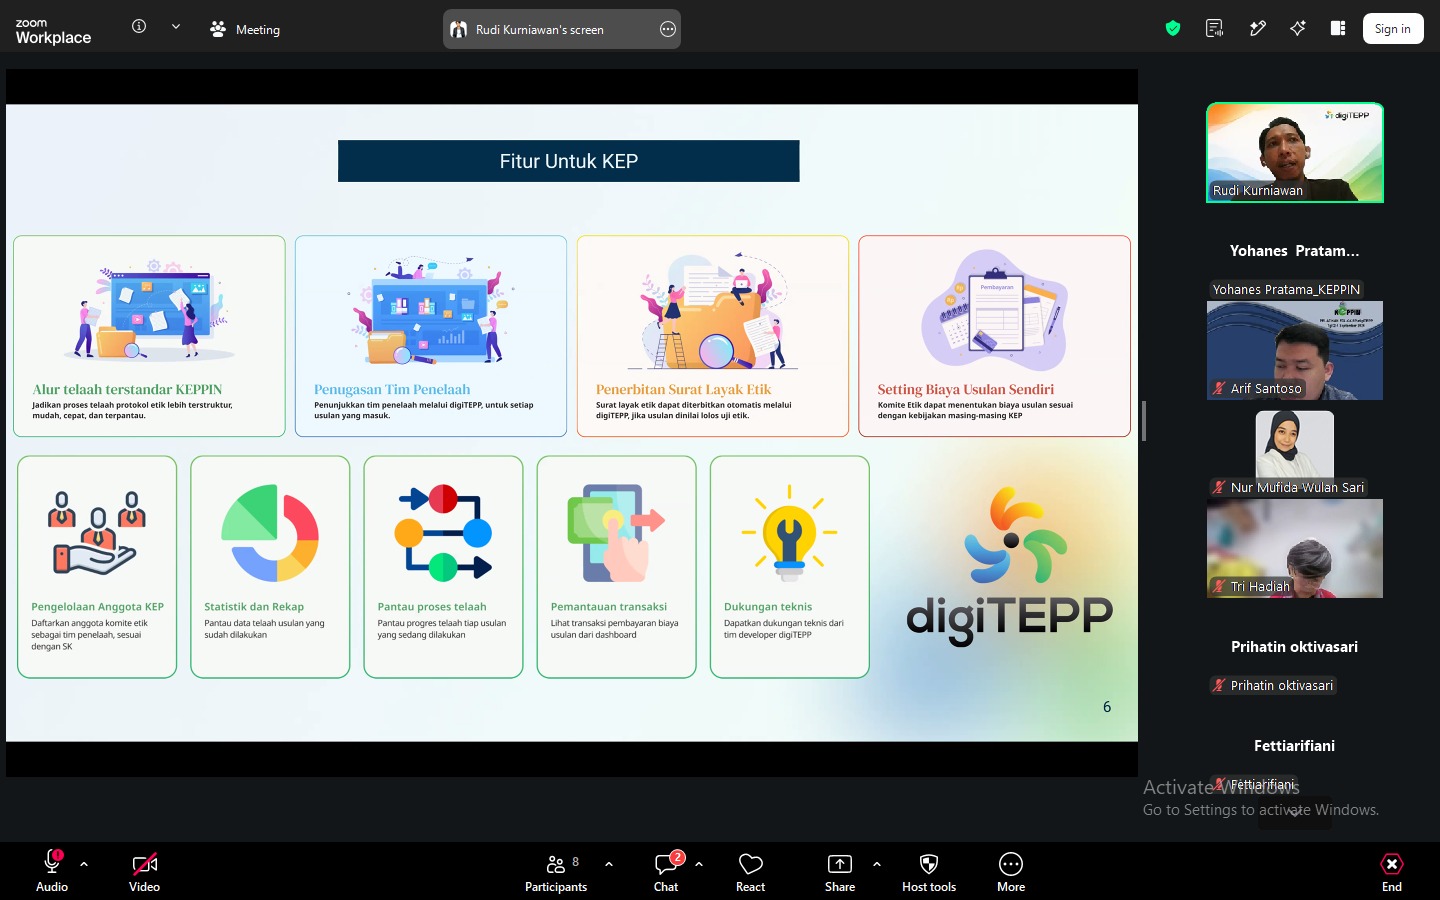
Task: Change the view layout icon
Action: pyautogui.click(x=1338, y=28)
